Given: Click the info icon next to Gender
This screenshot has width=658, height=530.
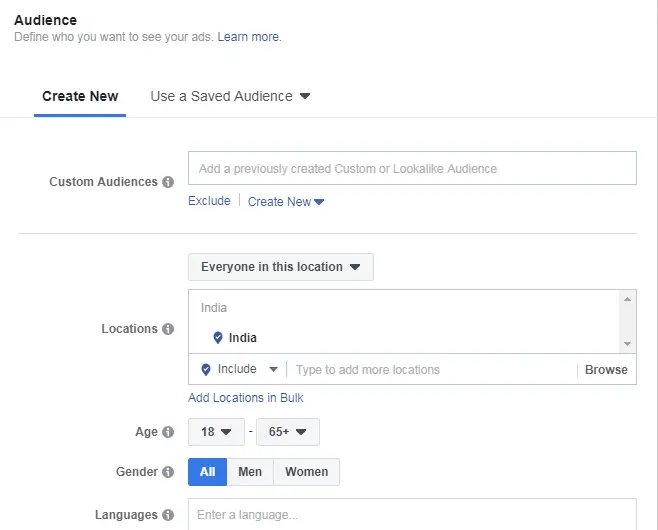Looking at the screenshot, I should point(168,472).
